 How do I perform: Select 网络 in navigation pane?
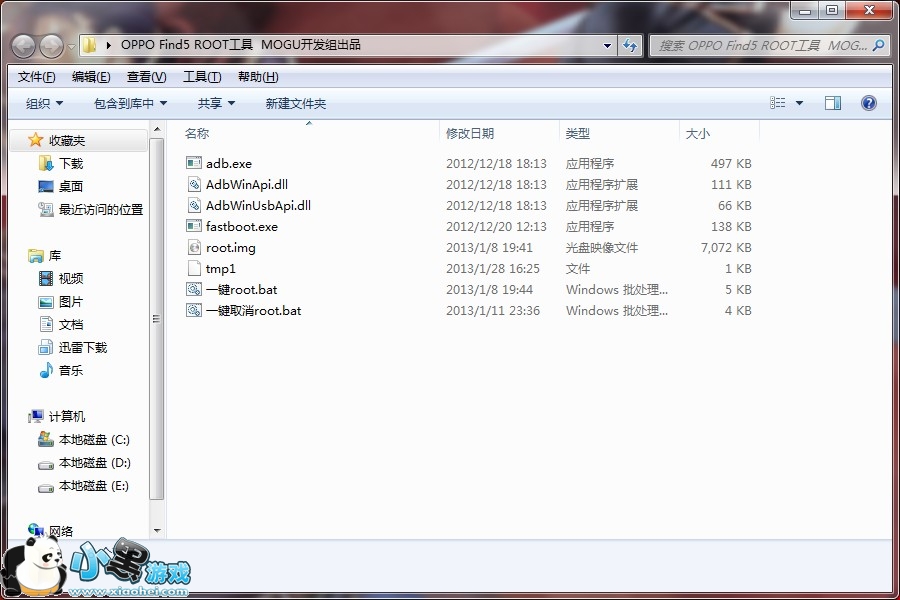pyautogui.click(x=61, y=531)
